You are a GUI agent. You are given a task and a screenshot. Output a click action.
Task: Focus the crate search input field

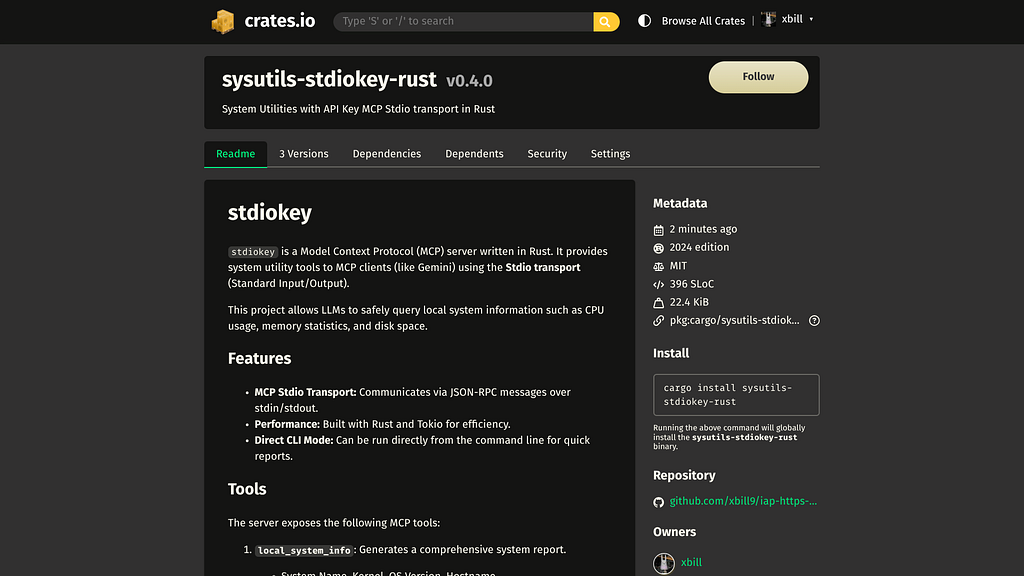[463, 22]
